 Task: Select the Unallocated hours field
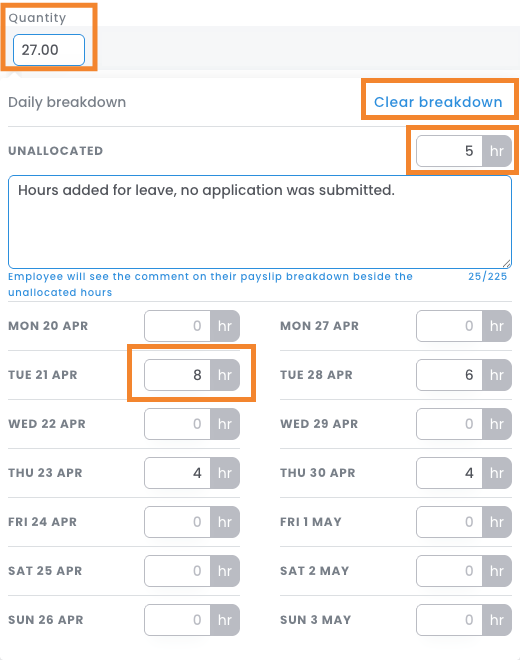pyautogui.click(x=449, y=151)
